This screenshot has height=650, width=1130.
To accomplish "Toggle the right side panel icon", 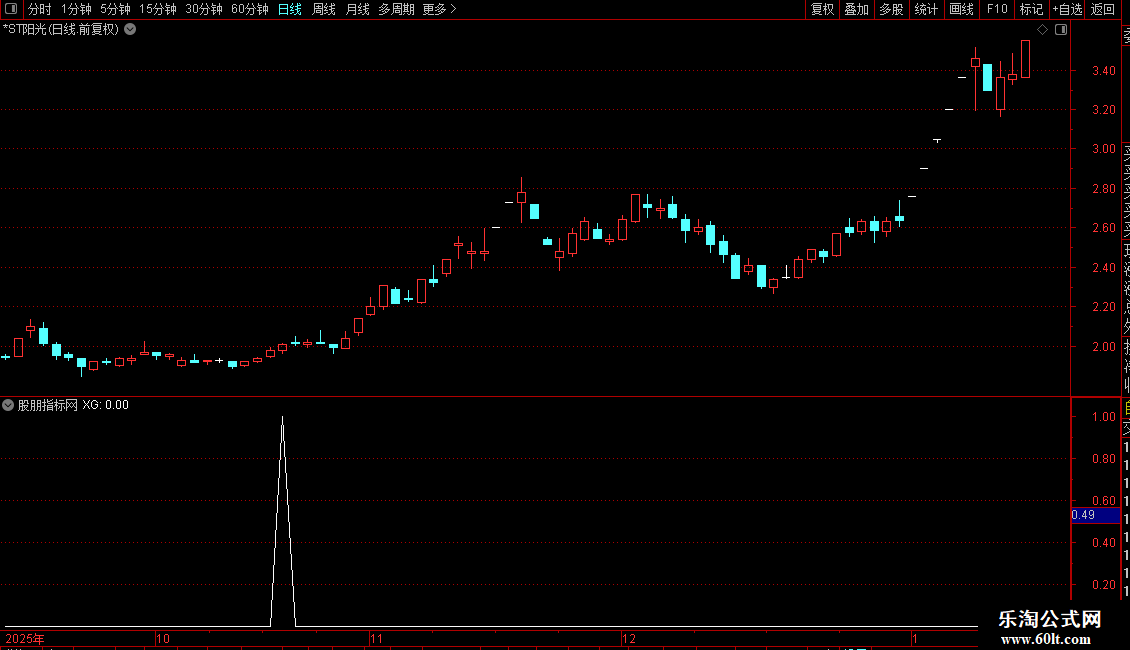I will coord(1061,30).
